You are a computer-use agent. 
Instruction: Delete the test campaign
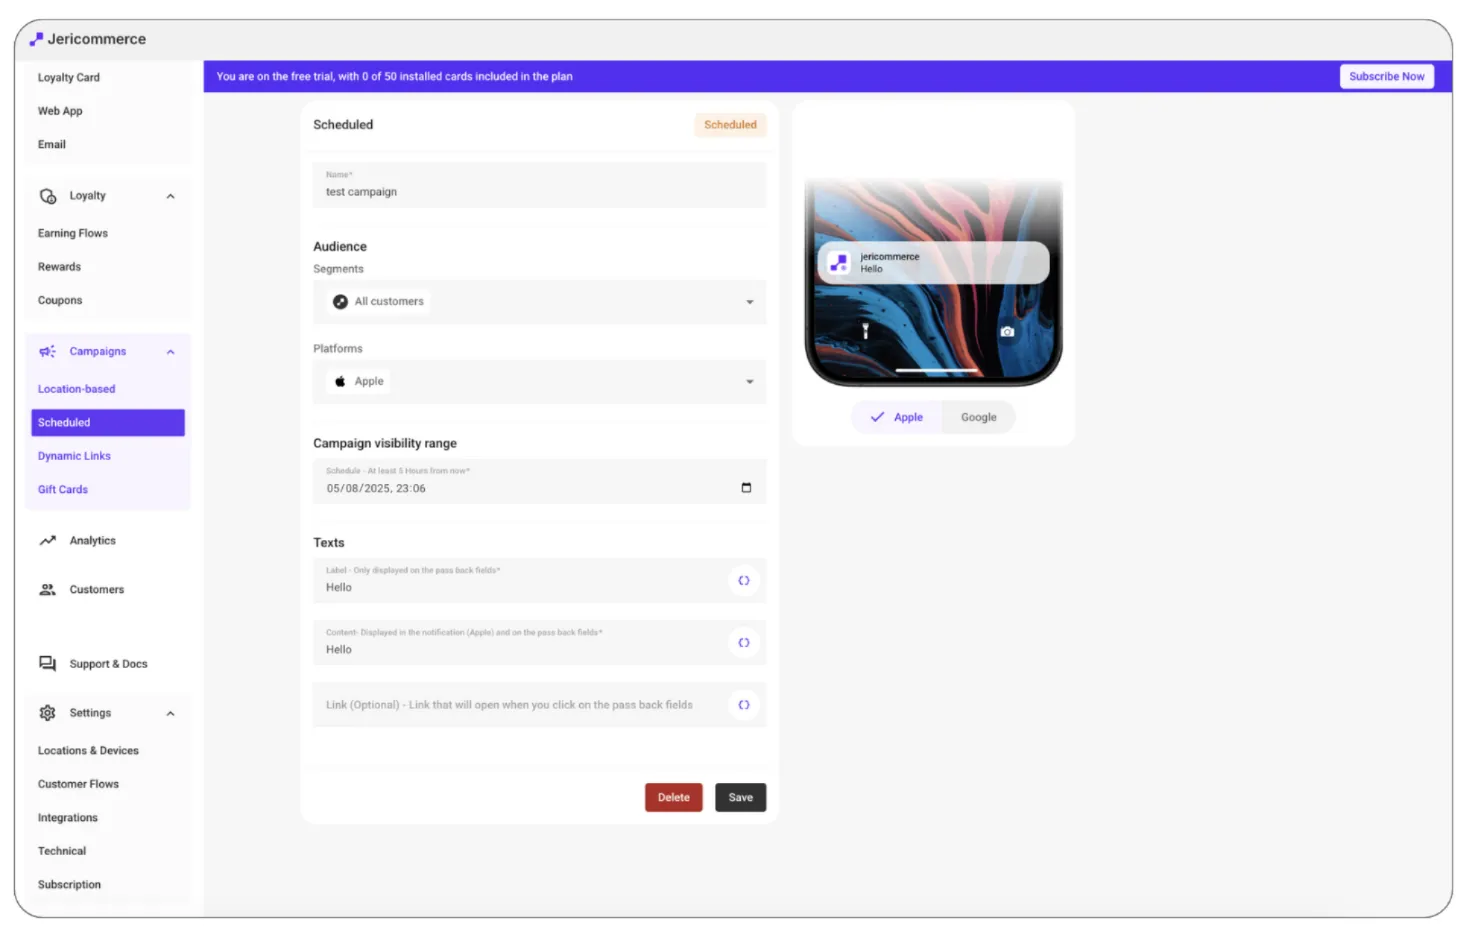pyautogui.click(x=673, y=798)
